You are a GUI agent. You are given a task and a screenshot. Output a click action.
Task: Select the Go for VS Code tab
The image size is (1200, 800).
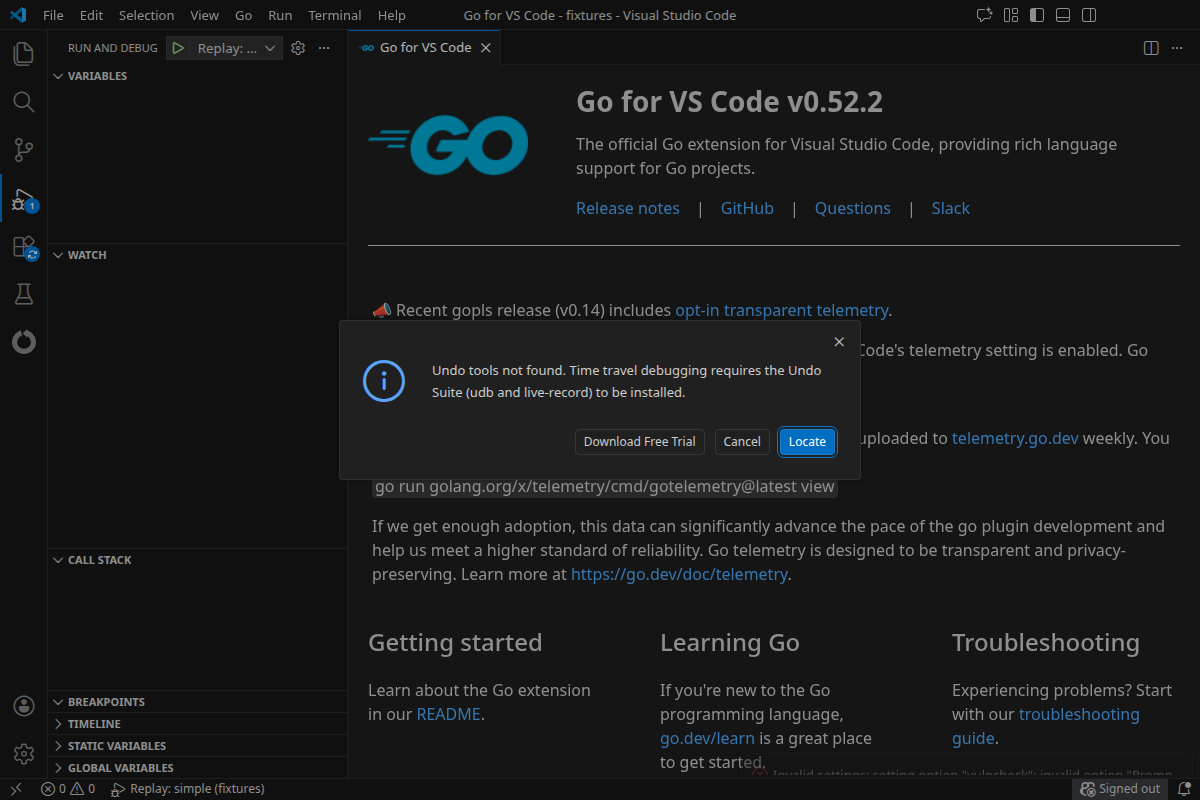[424, 48]
